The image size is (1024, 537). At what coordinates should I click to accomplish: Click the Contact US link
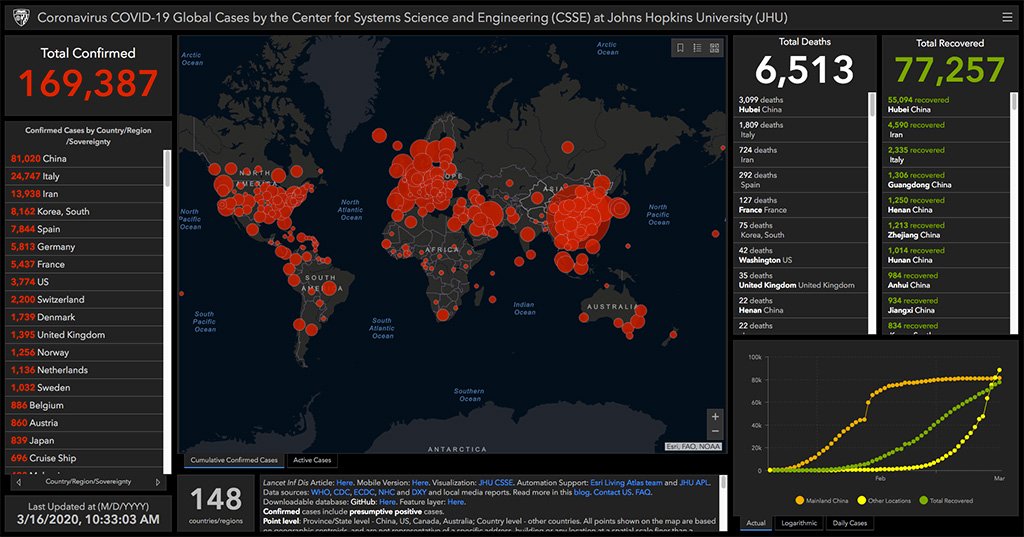pos(613,493)
